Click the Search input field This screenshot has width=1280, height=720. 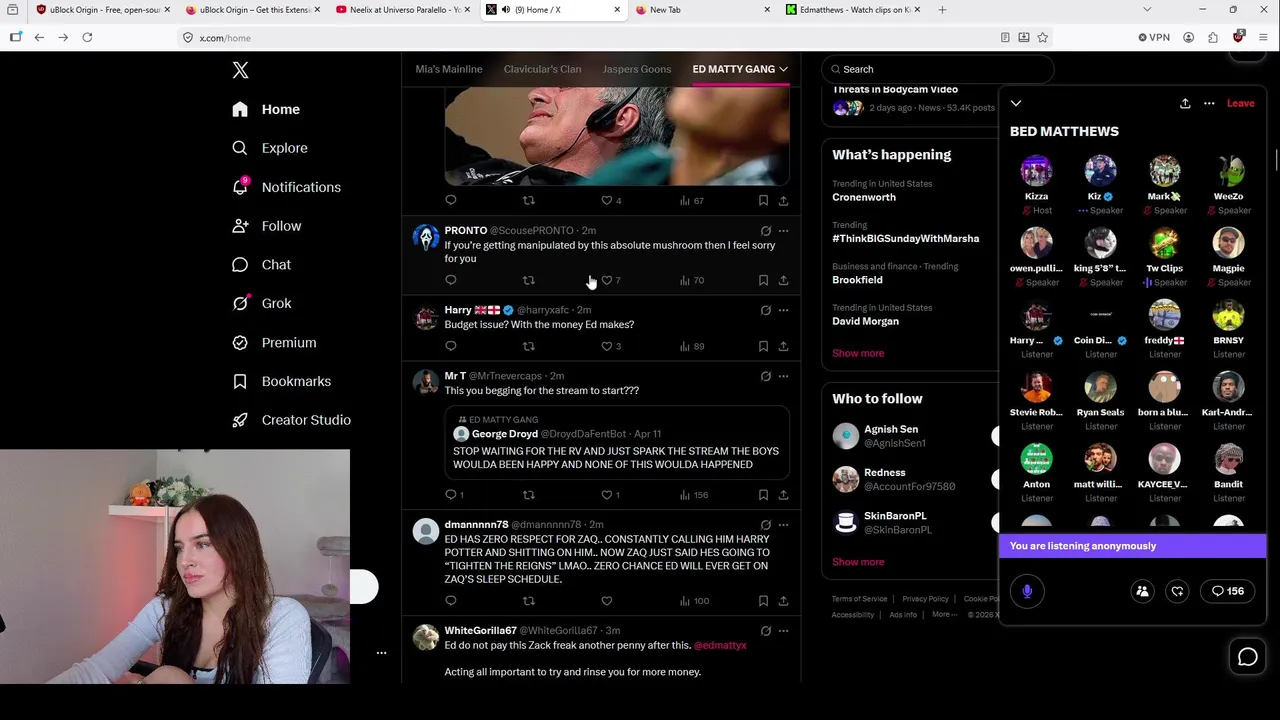click(x=938, y=69)
